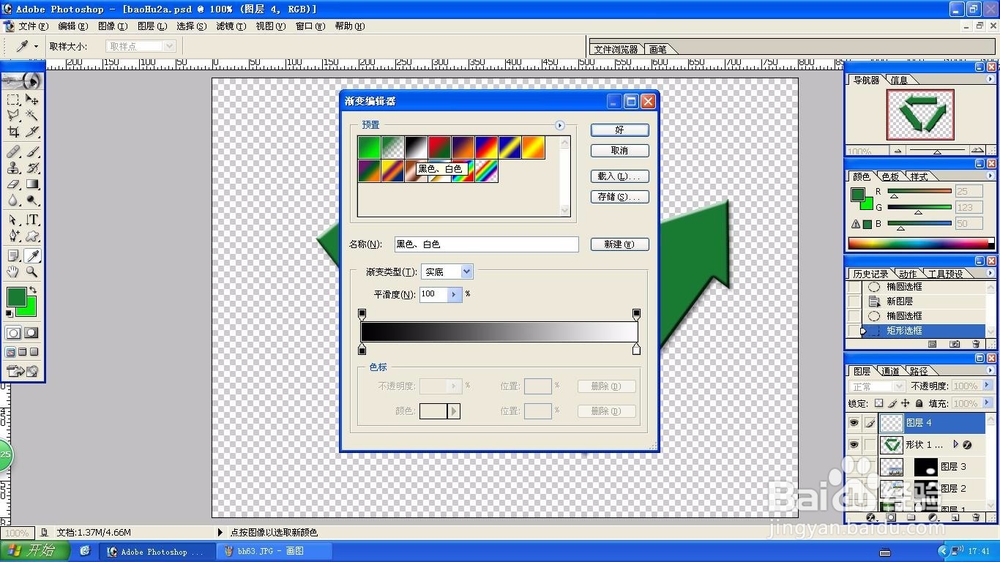Screen dimensions: 1000x562
Task: Select the Custom Shape tool
Action: point(32,235)
